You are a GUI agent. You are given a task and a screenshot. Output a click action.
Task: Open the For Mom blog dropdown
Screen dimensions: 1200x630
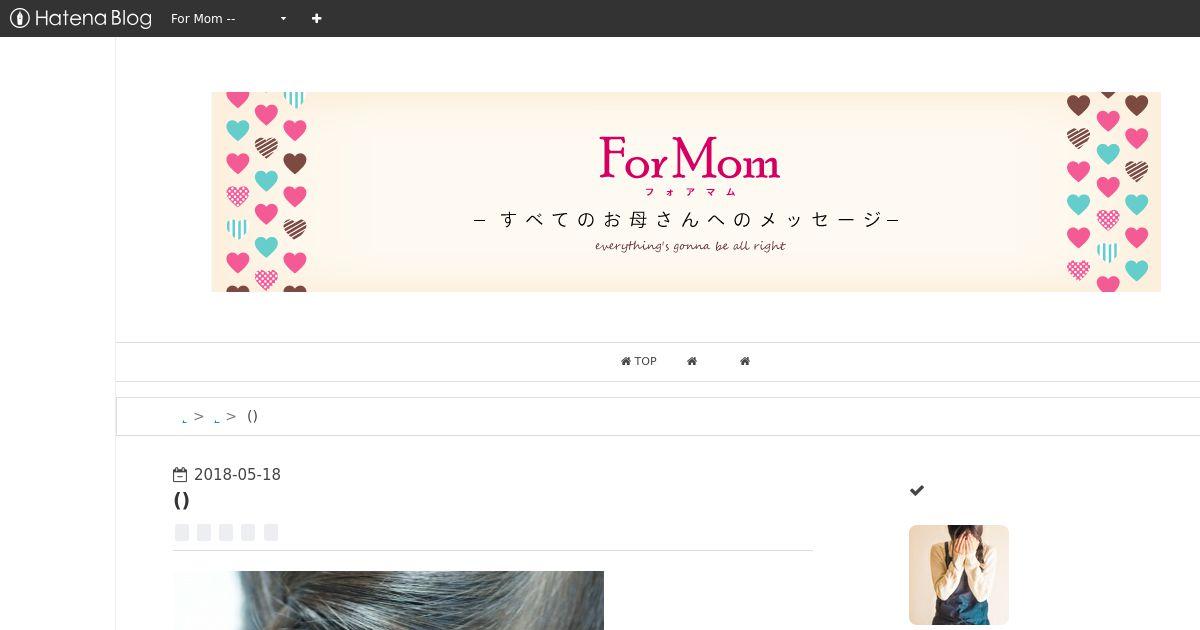pyautogui.click(x=228, y=18)
